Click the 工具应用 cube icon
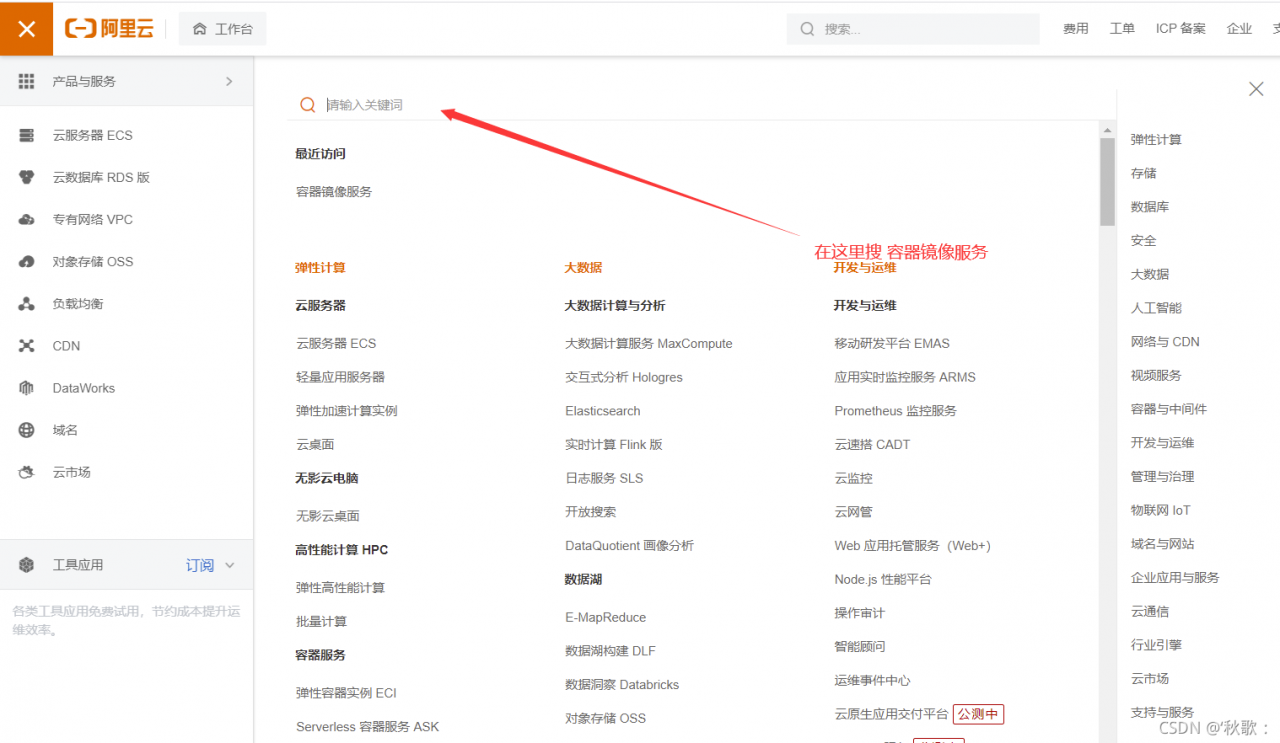Image resolution: width=1280 pixels, height=743 pixels. tap(27, 565)
